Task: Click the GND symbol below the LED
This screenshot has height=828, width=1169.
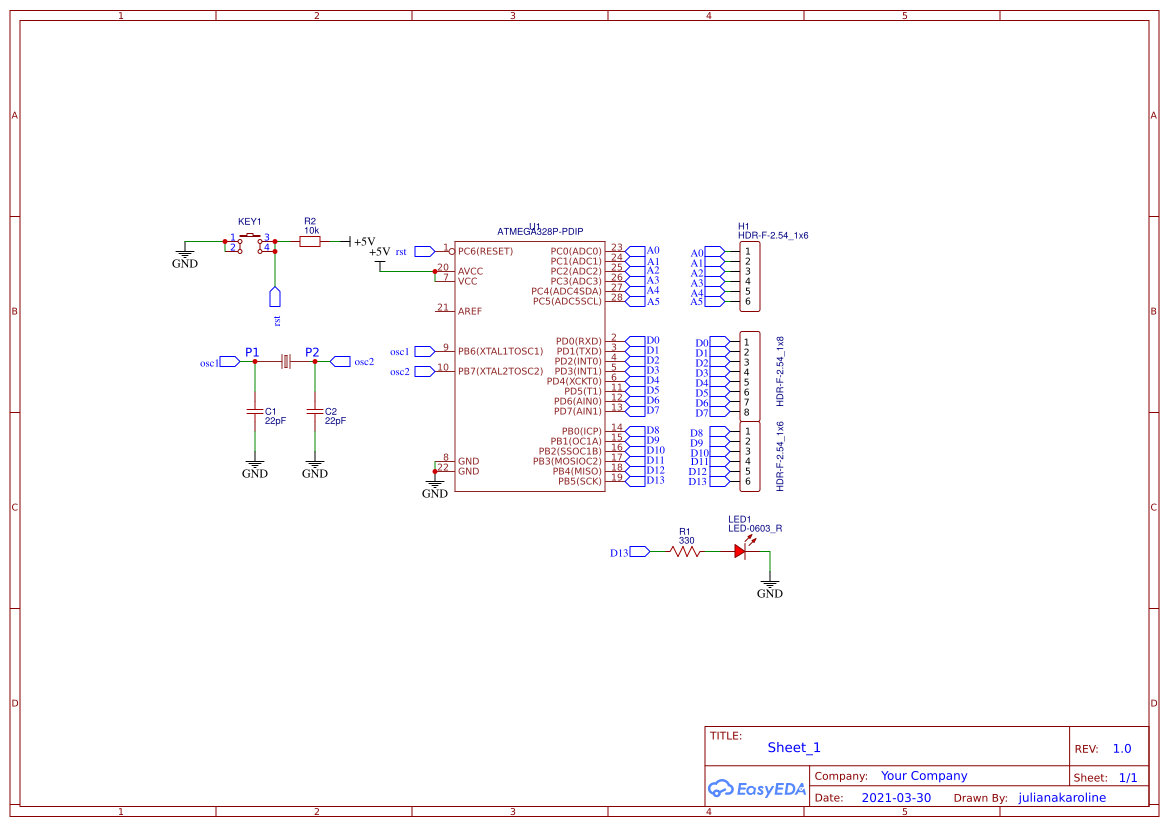Action: (x=769, y=586)
